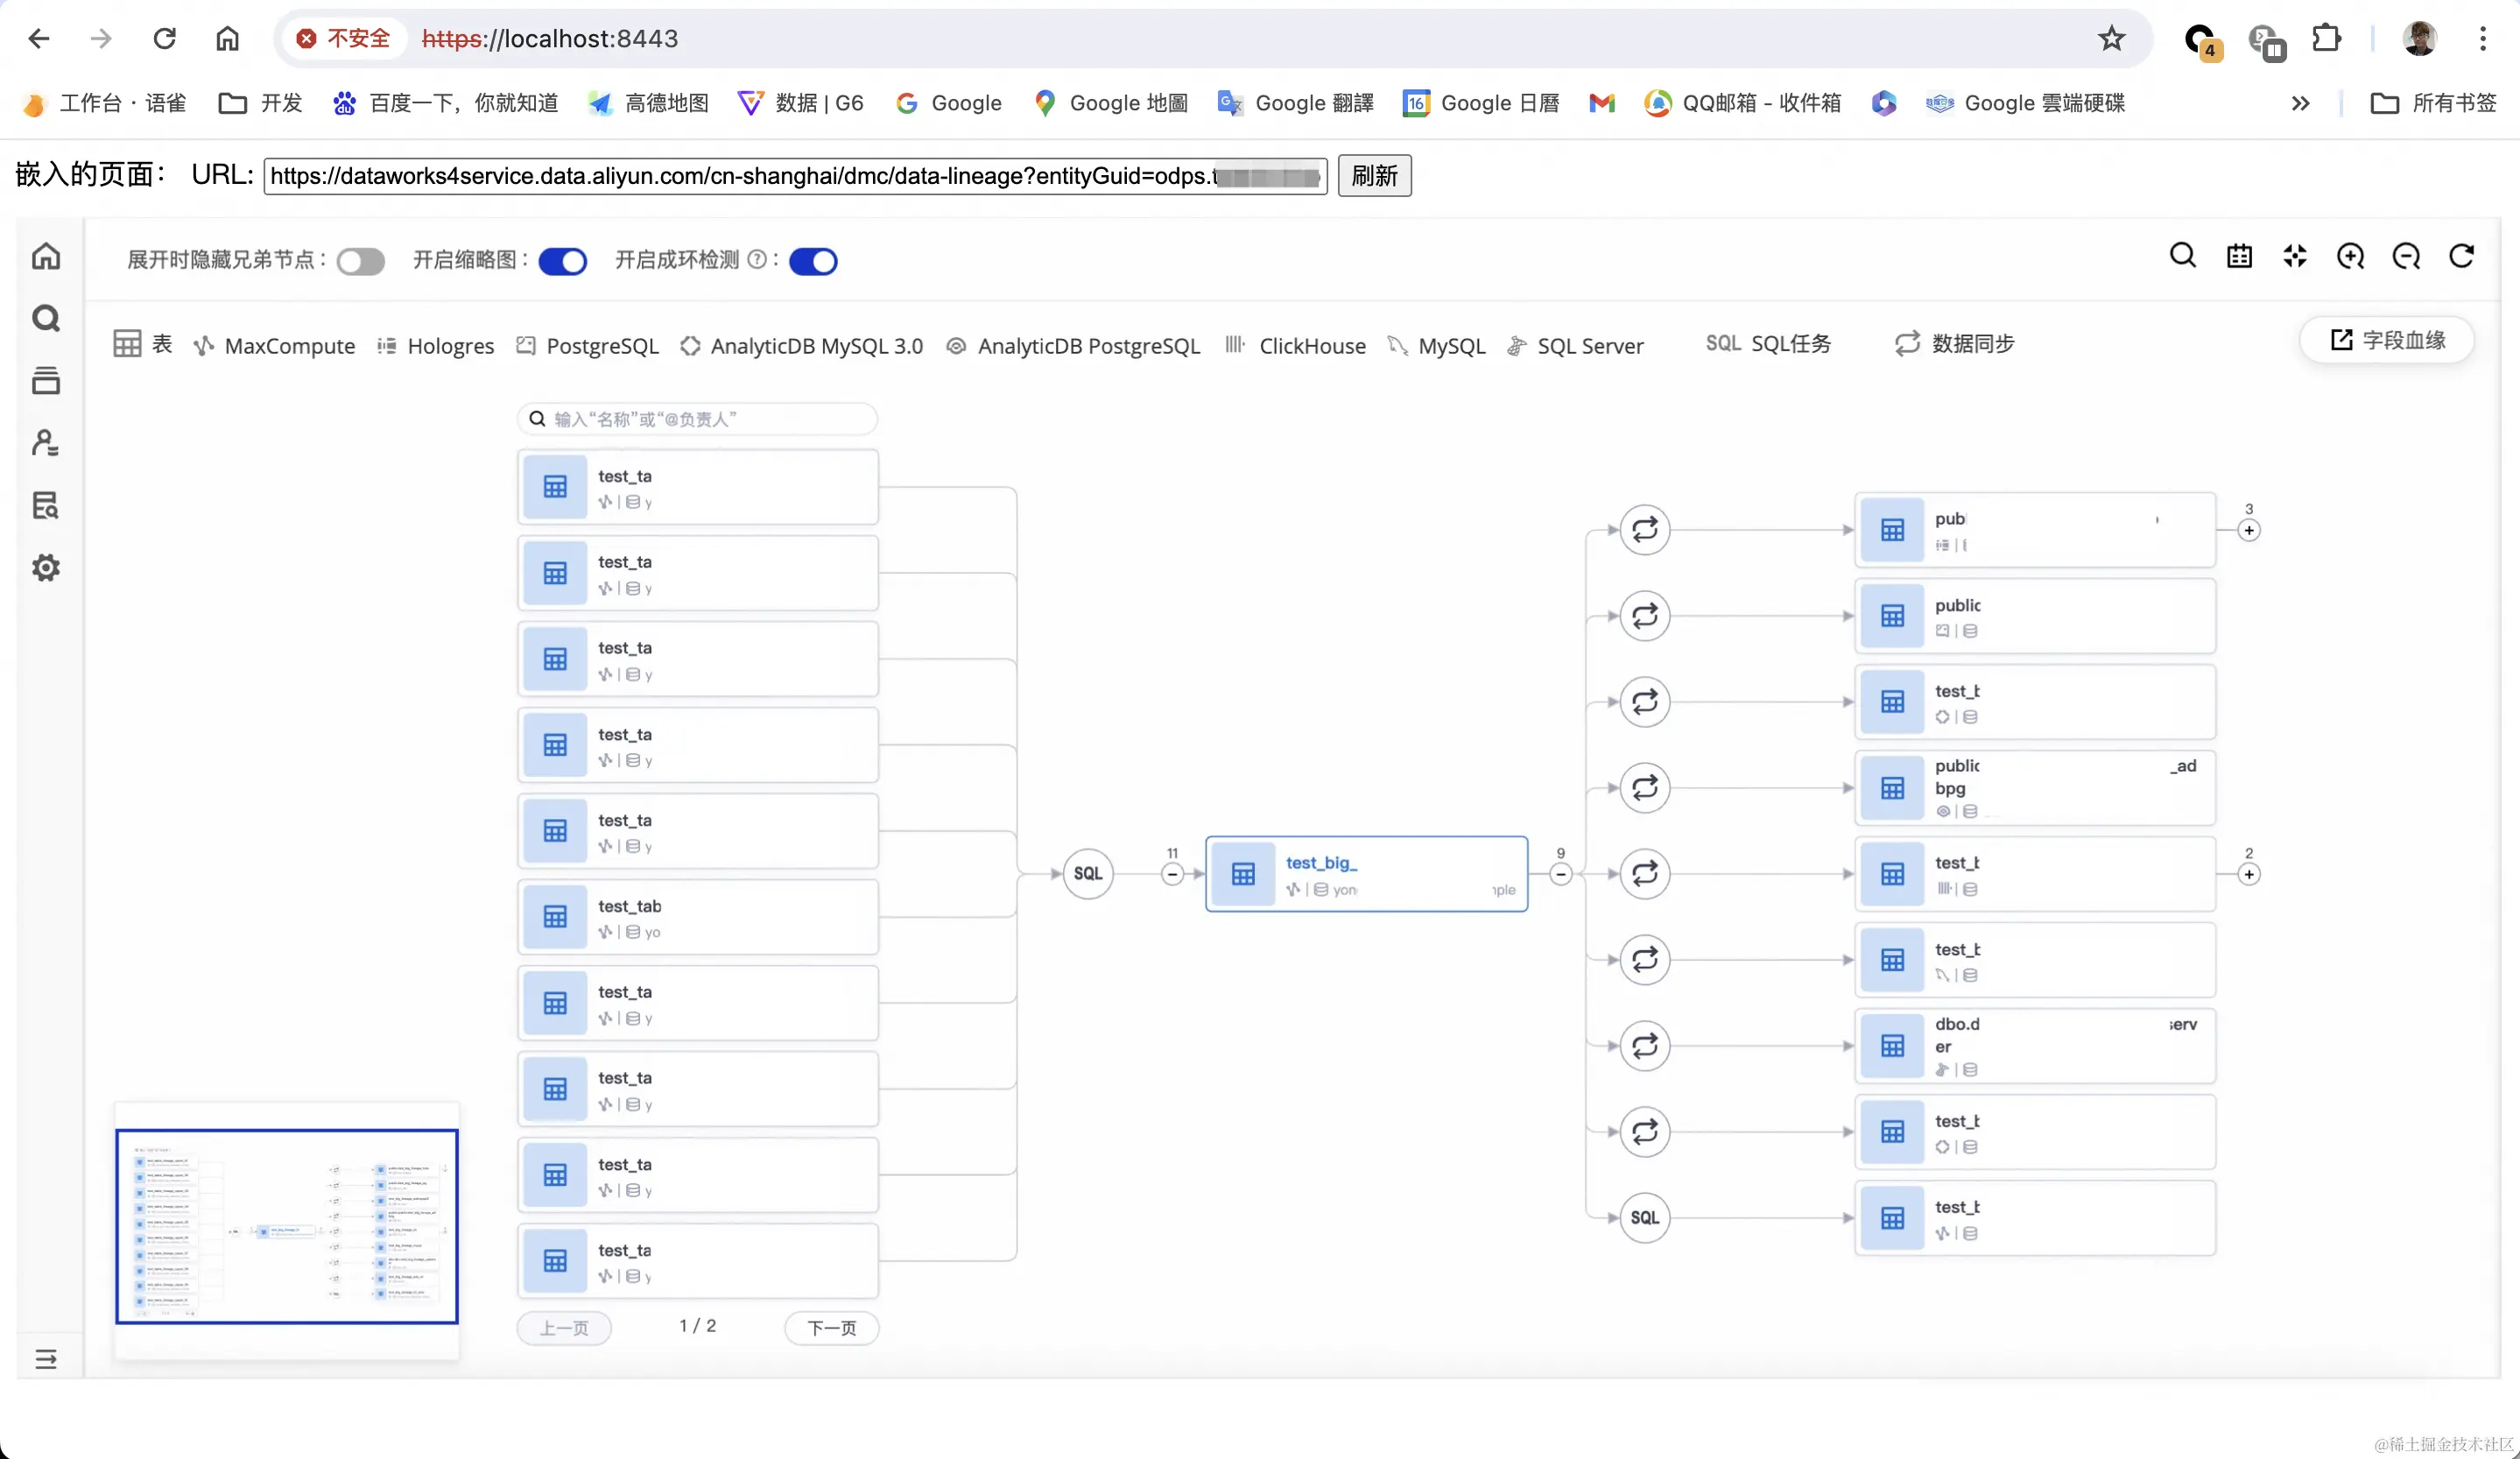Viewport: 2520px width, 1459px height.
Task: Click the SQL node left of test_big_
Action: (x=1088, y=874)
